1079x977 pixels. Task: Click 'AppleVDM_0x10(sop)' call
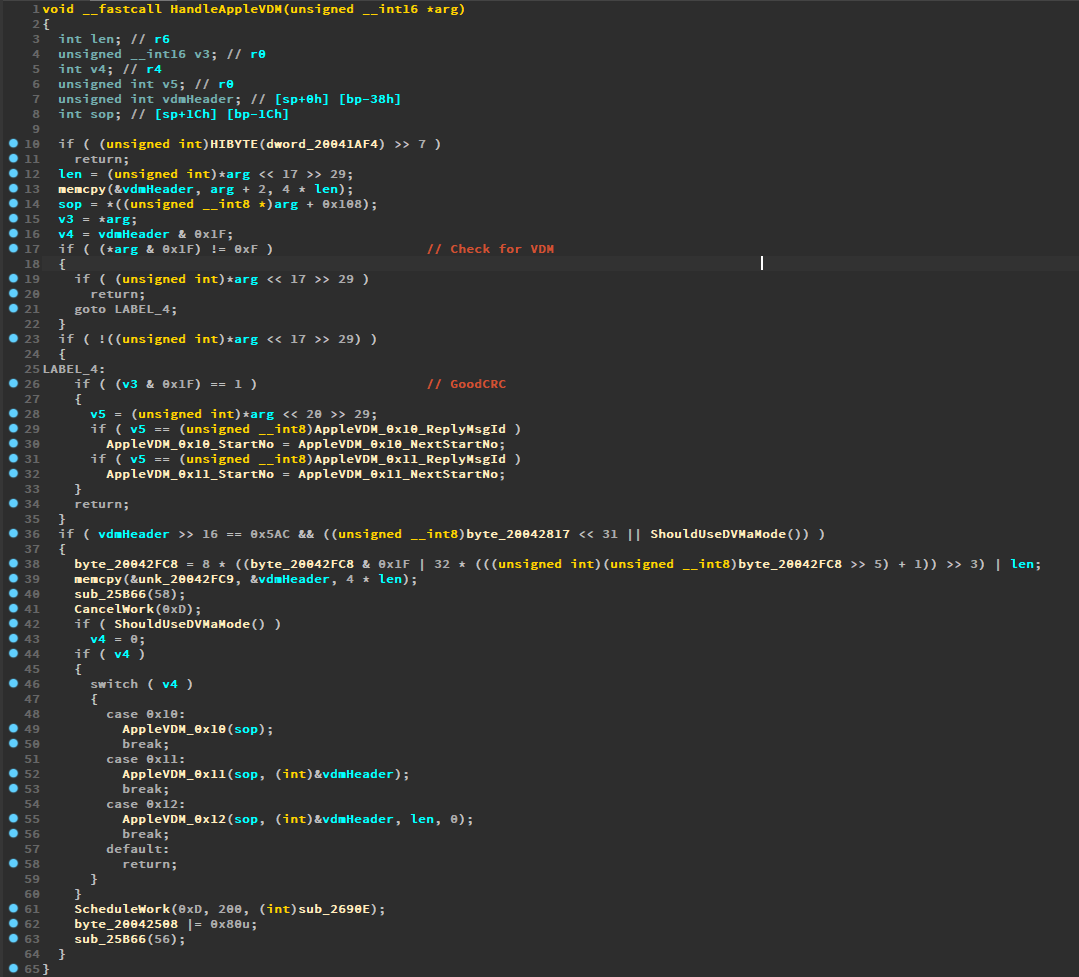tap(197, 729)
